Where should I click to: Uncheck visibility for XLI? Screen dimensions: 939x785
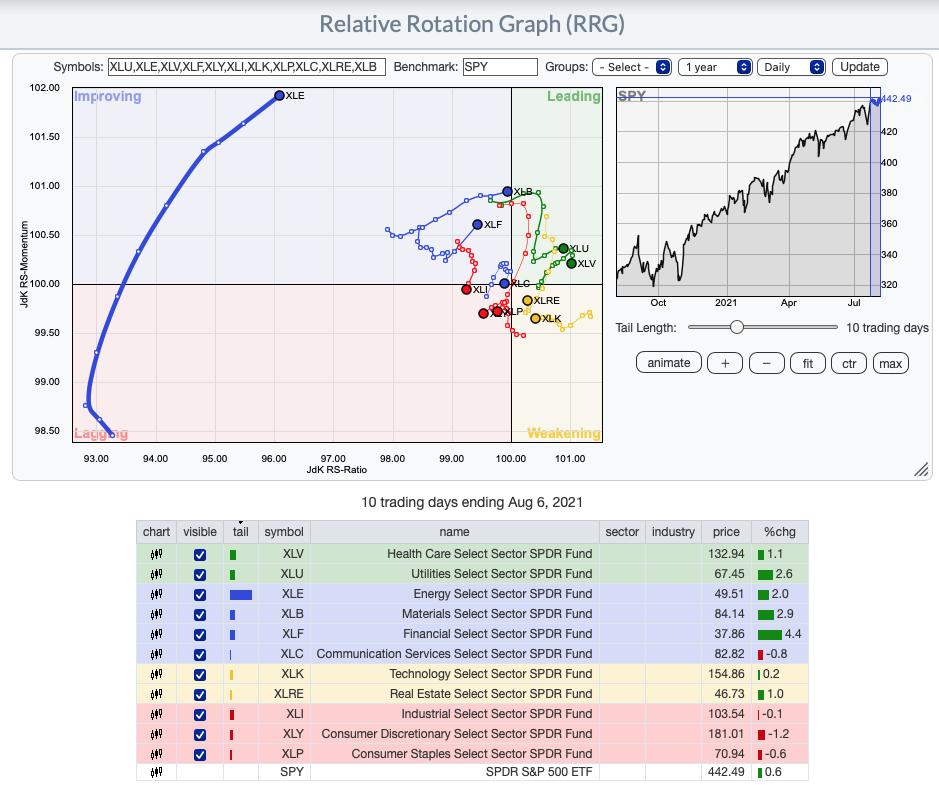point(200,715)
